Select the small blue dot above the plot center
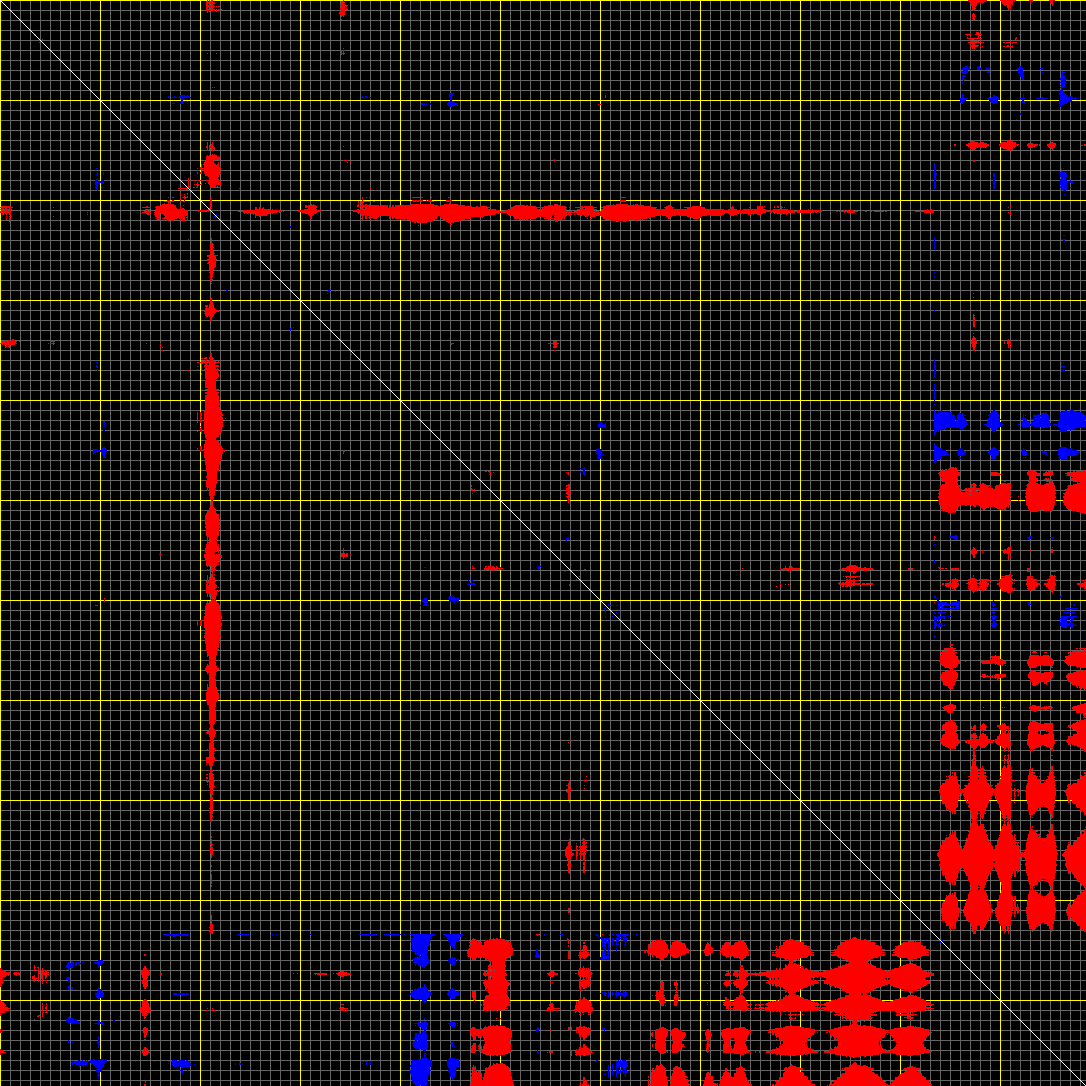 tap(600, 425)
